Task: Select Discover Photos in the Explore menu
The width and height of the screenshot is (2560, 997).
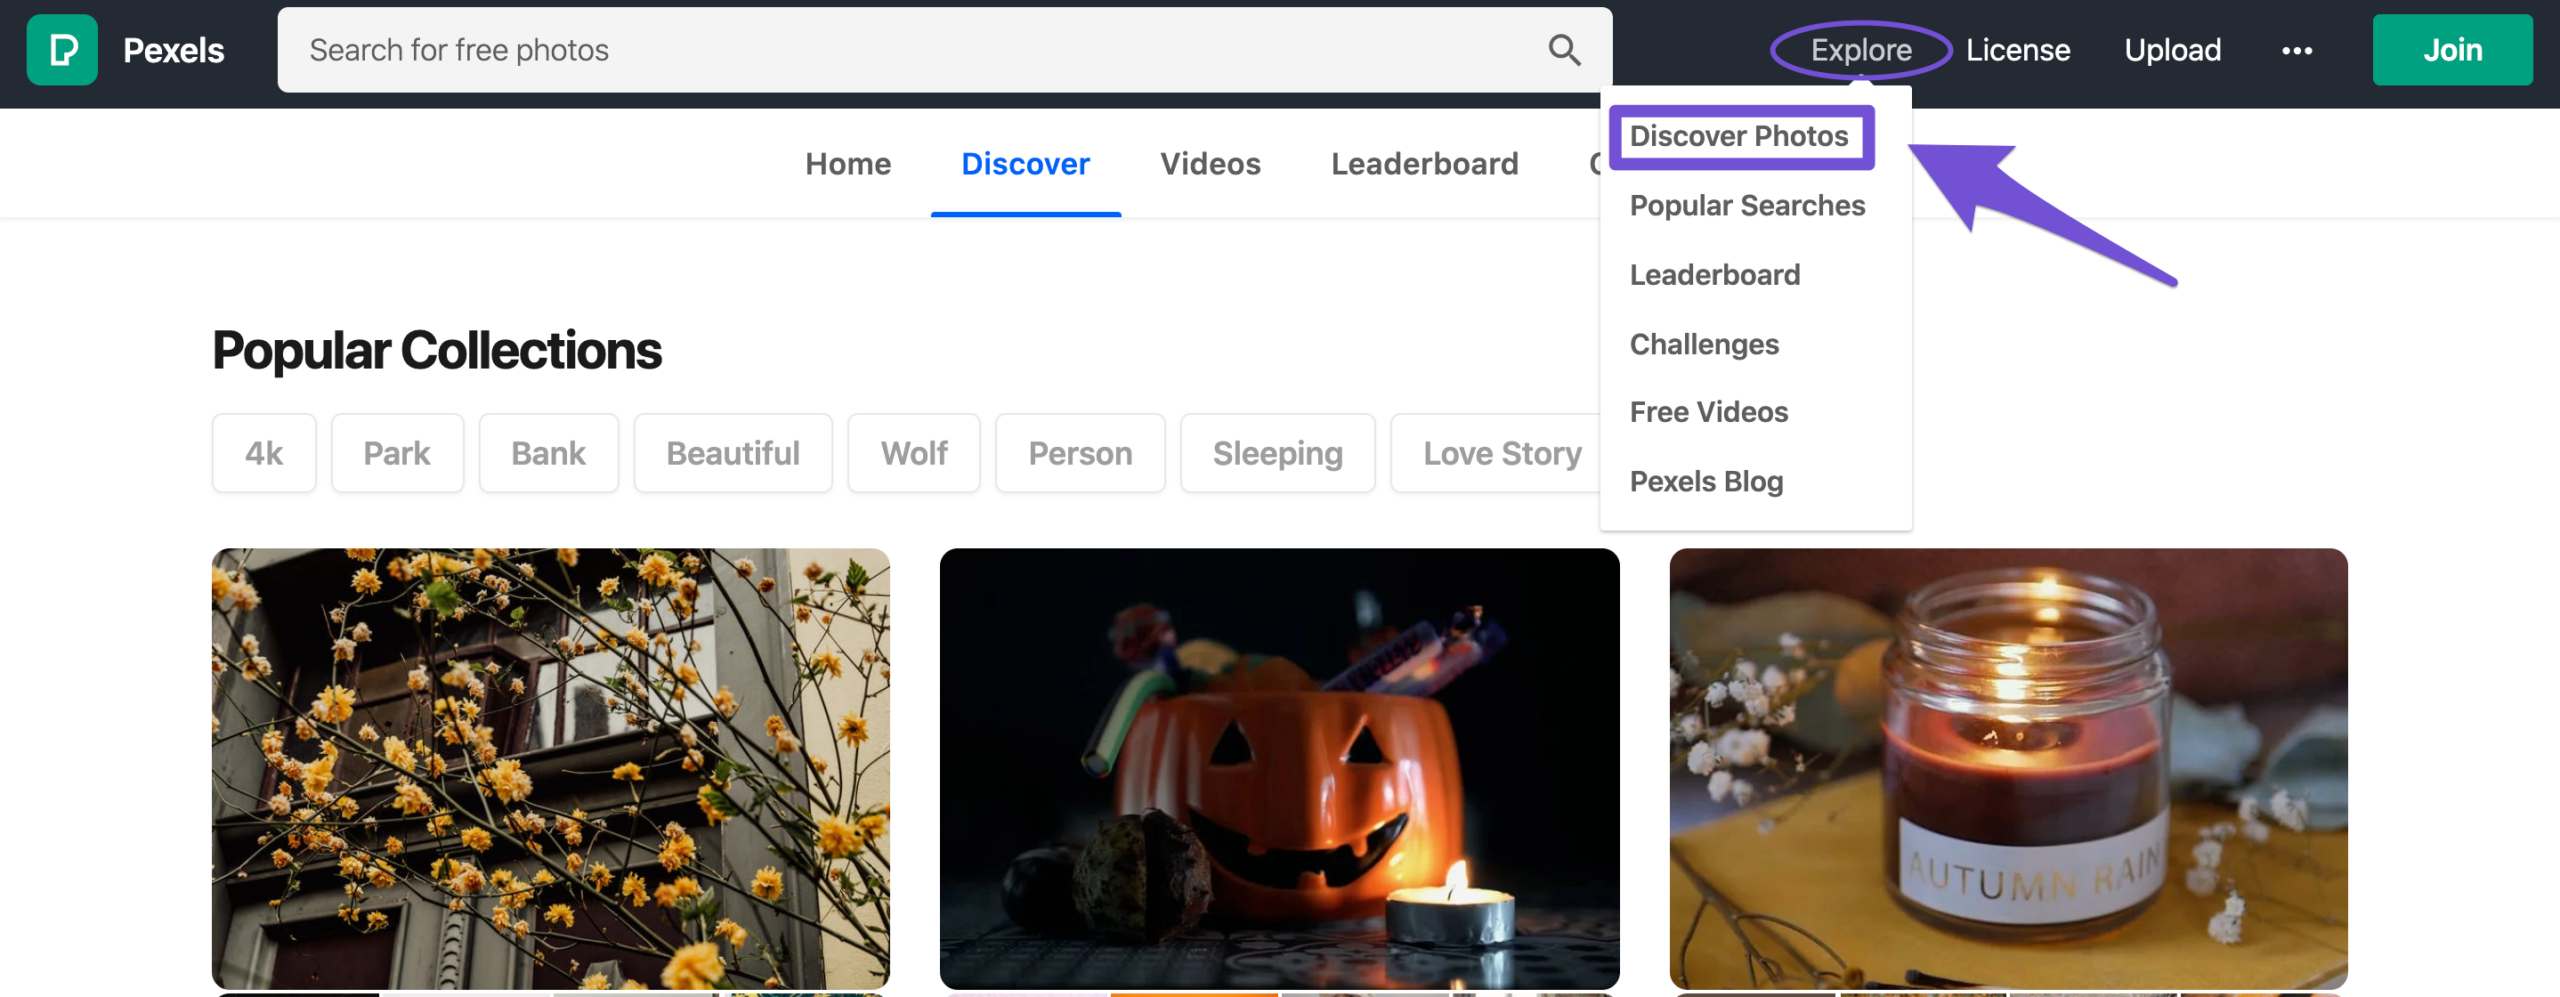Action: tap(1739, 136)
